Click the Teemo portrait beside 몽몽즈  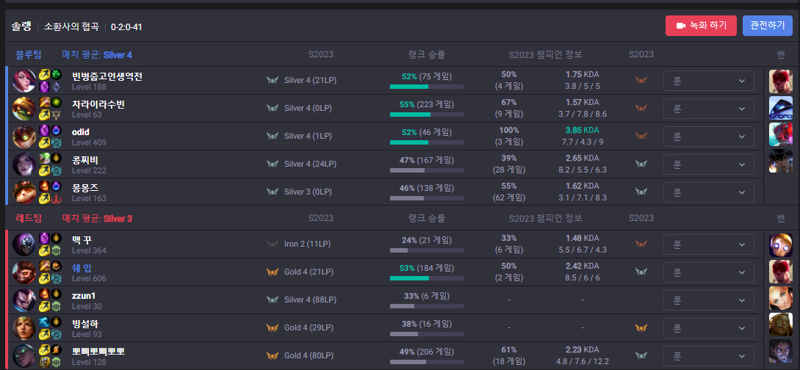(x=24, y=192)
